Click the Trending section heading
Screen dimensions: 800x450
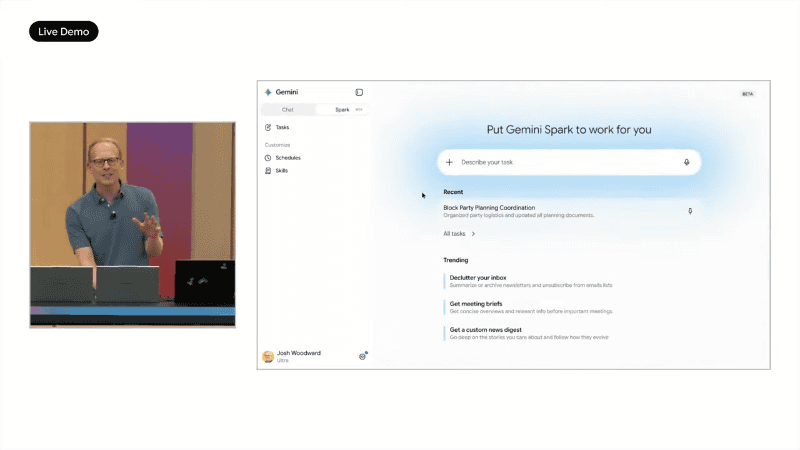456,260
